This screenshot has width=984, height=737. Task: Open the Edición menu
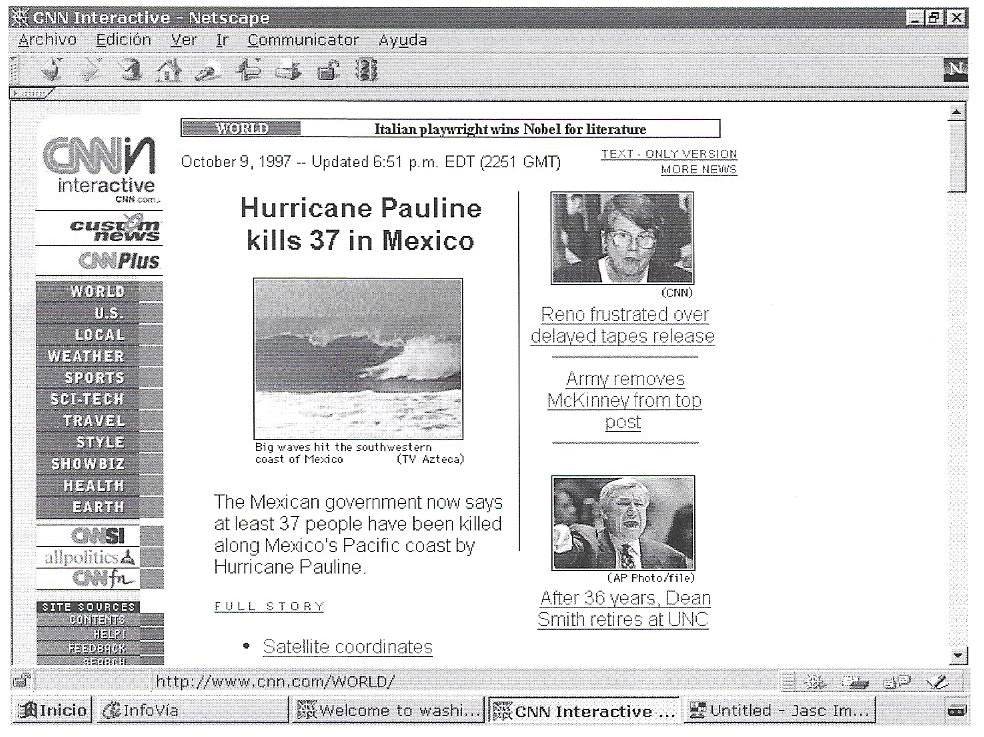(123, 40)
